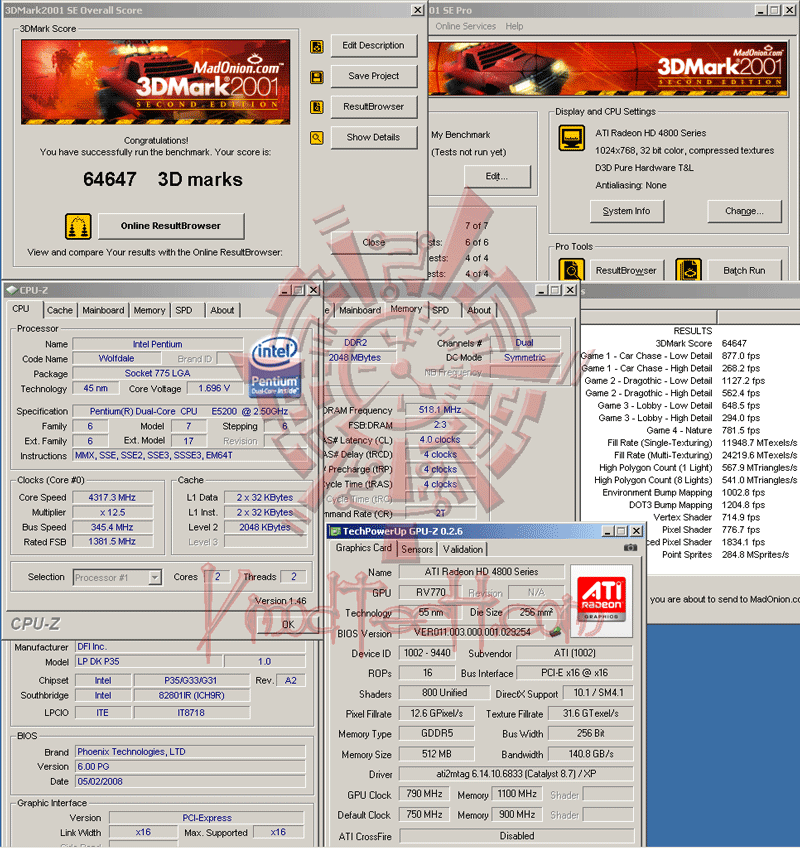Click the Change... button in Display settings
This screenshot has width=800, height=848.
point(744,211)
